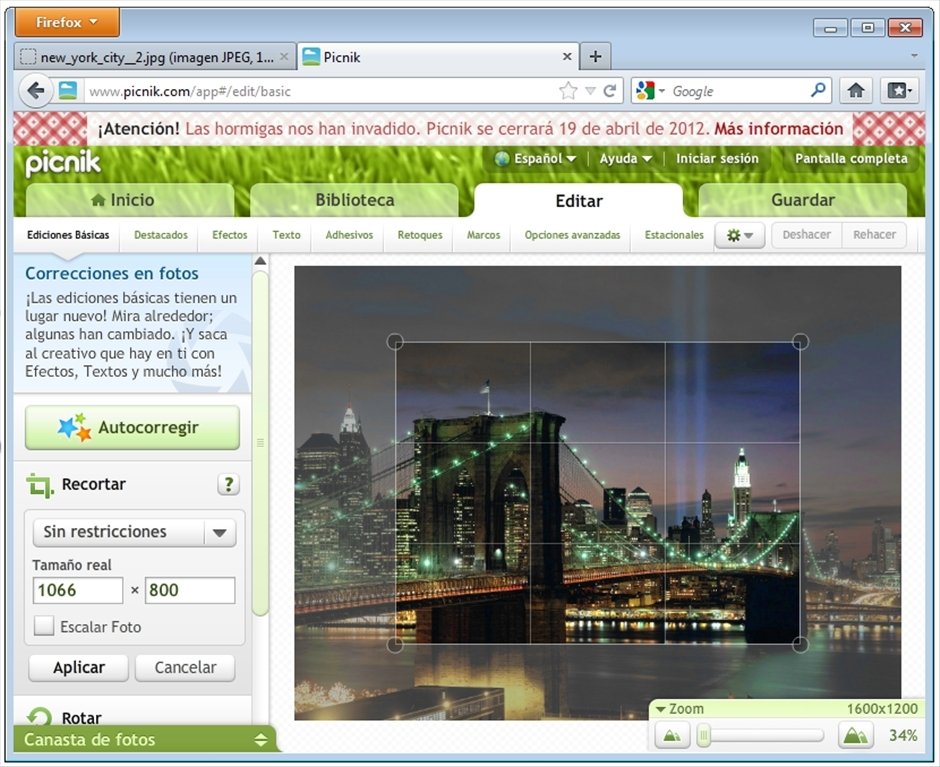
Task: Open the Retoques sub-tab
Action: [420, 235]
